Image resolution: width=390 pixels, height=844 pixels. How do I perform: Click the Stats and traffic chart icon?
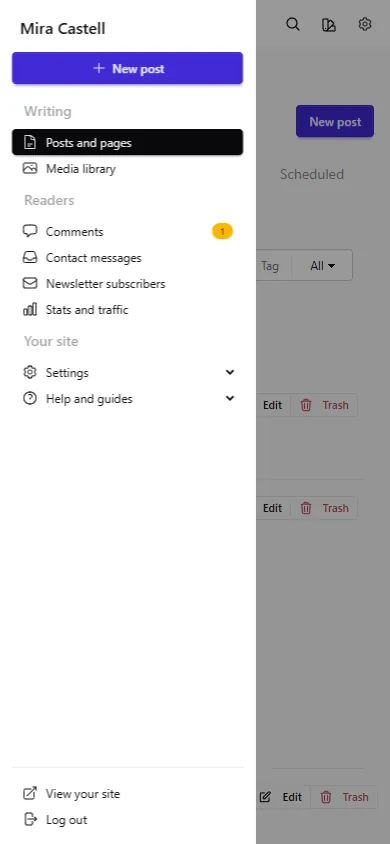pyautogui.click(x=30, y=310)
